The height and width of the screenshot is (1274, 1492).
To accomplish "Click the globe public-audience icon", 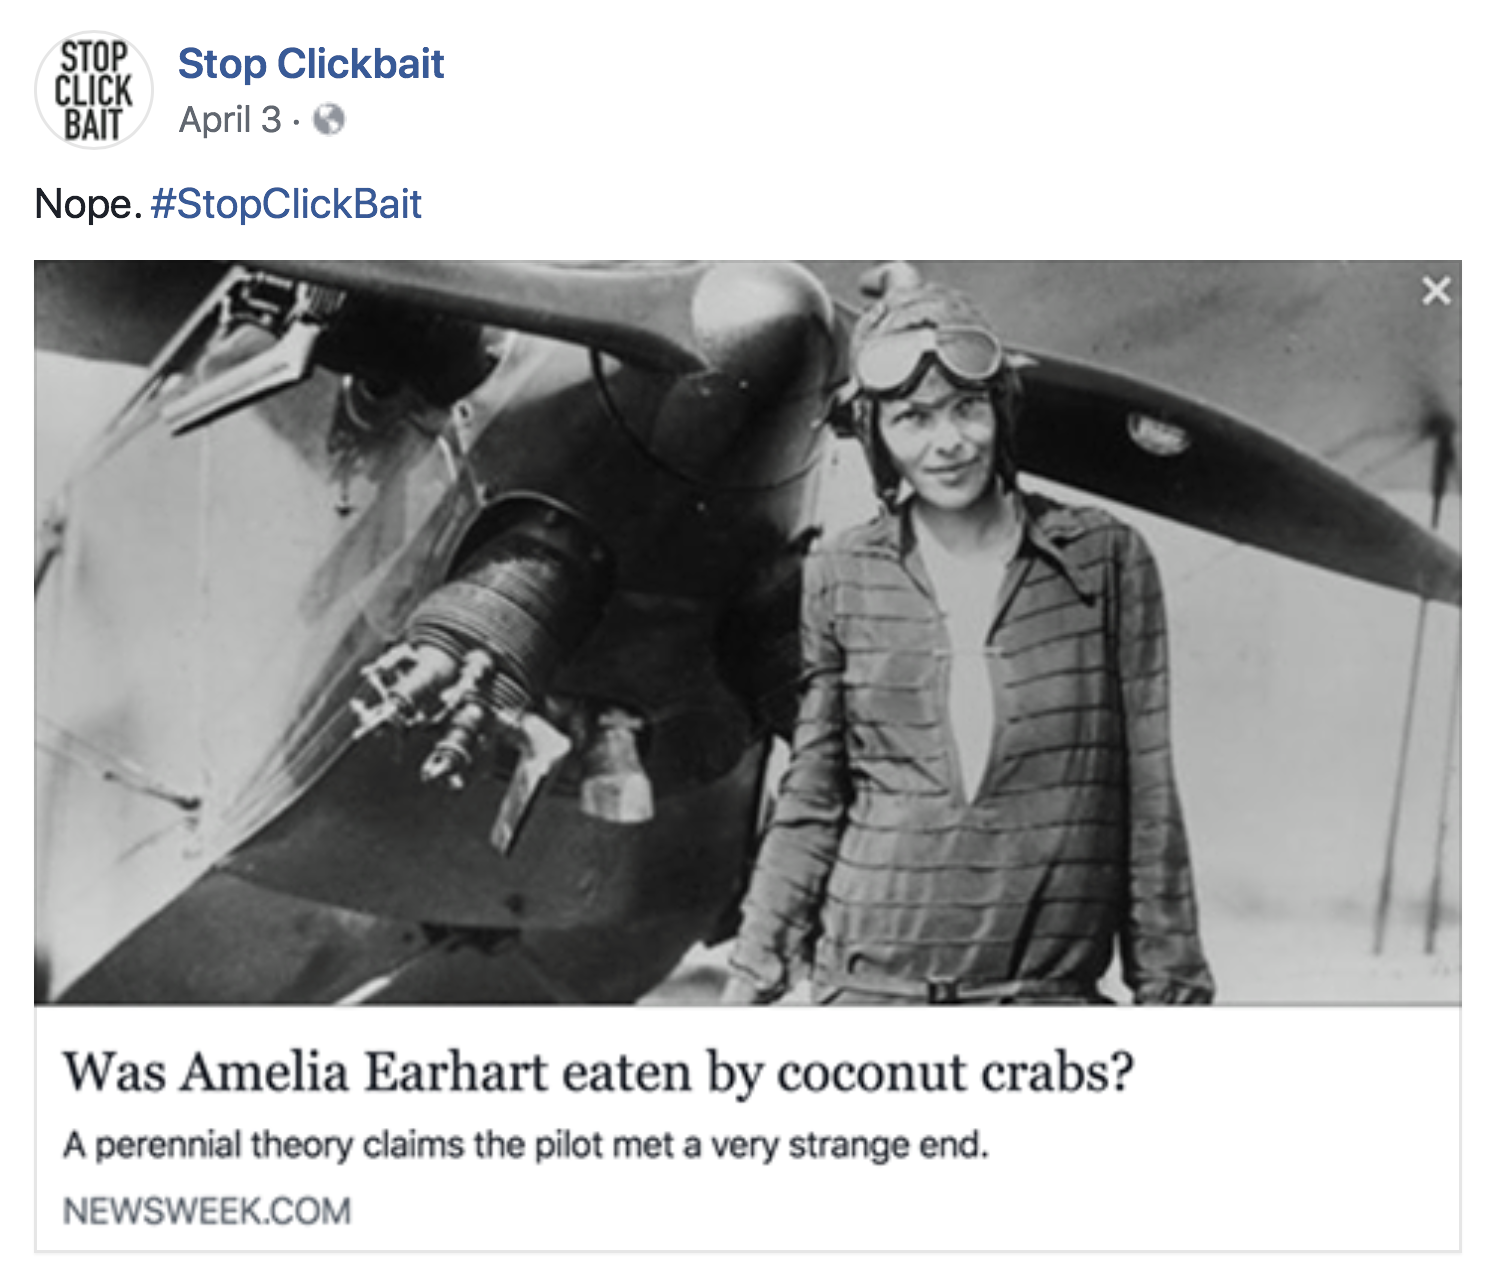I will pos(329,120).
